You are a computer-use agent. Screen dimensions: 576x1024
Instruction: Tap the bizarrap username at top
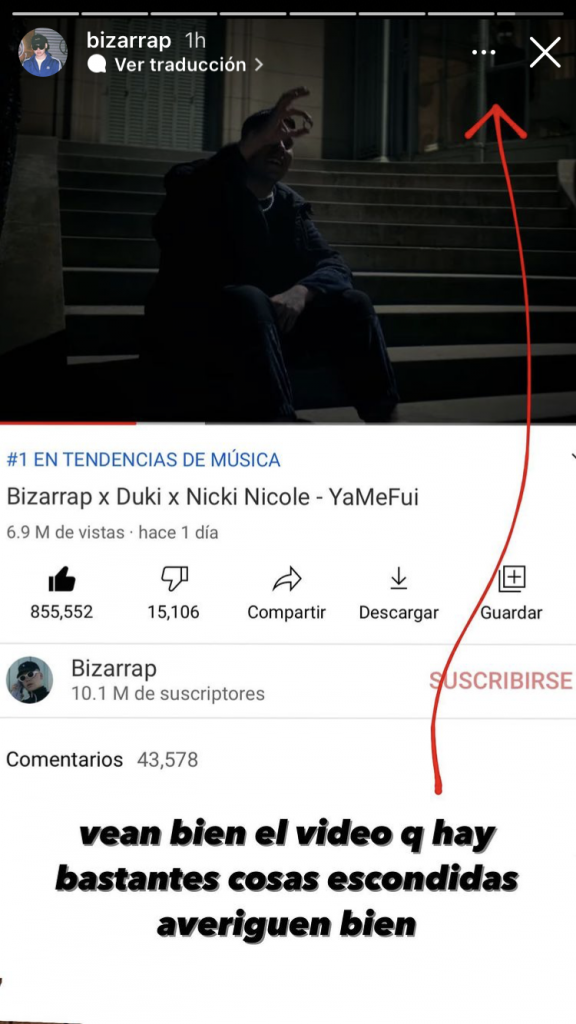(129, 40)
